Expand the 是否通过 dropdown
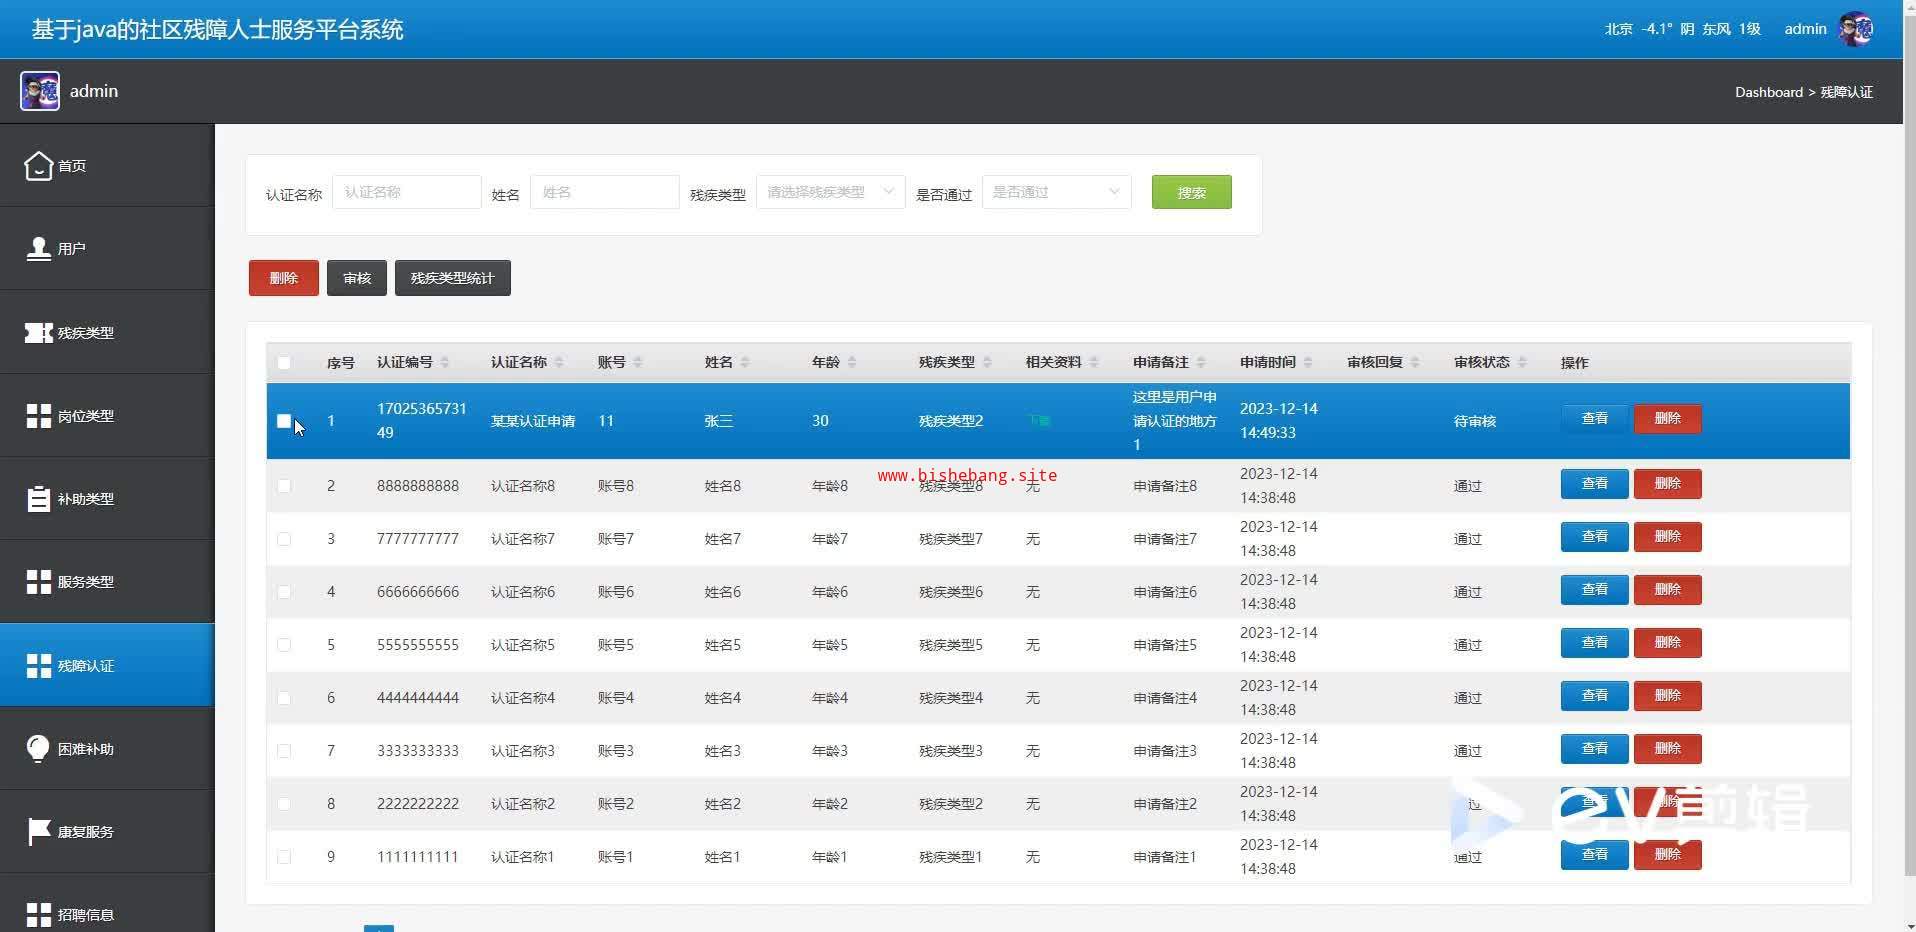The height and width of the screenshot is (932, 1916). (x=1056, y=192)
